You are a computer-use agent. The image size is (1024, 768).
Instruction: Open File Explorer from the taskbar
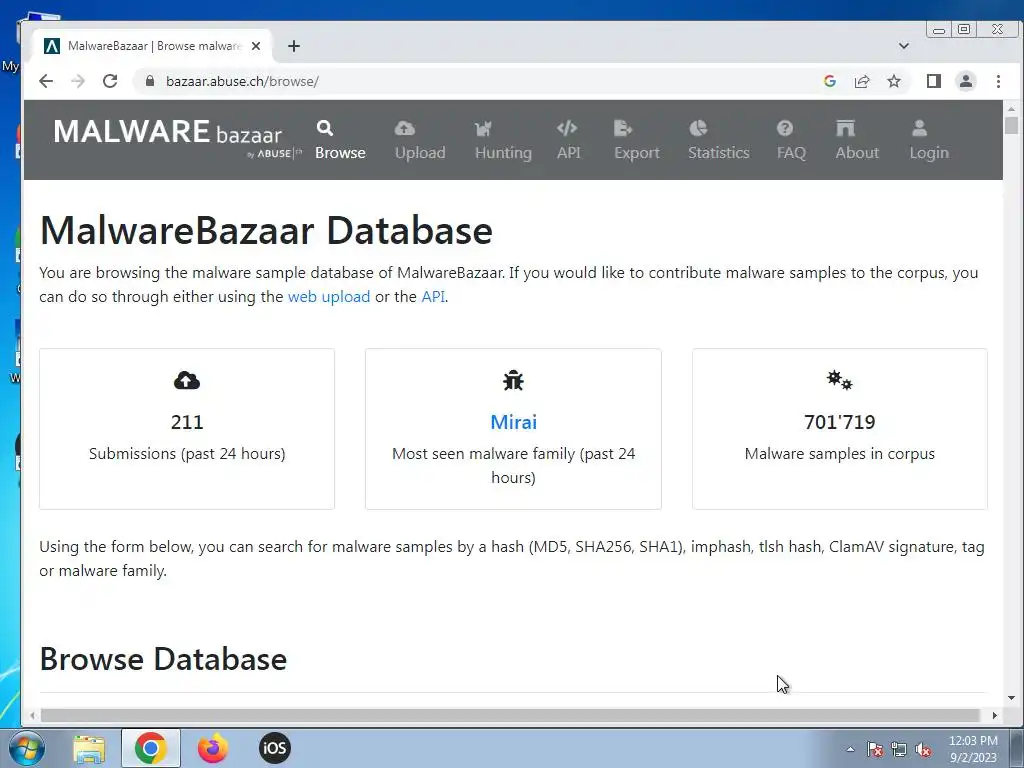89,748
